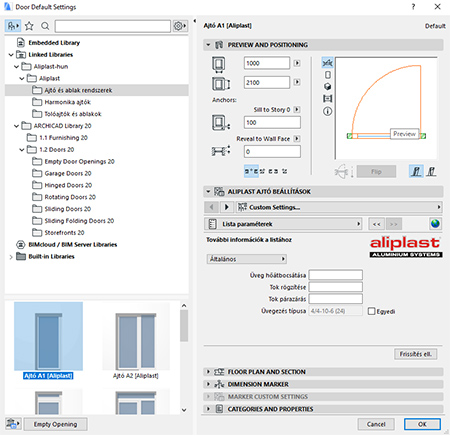
Task: Open the globe web link icon
Action: (435, 224)
